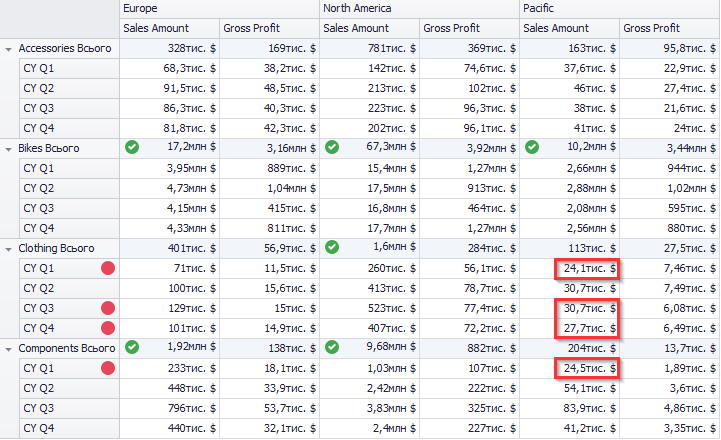
Task: Click cell 1,04млн $ in Bikes CY Q2
Action: pyautogui.click(x=269, y=189)
